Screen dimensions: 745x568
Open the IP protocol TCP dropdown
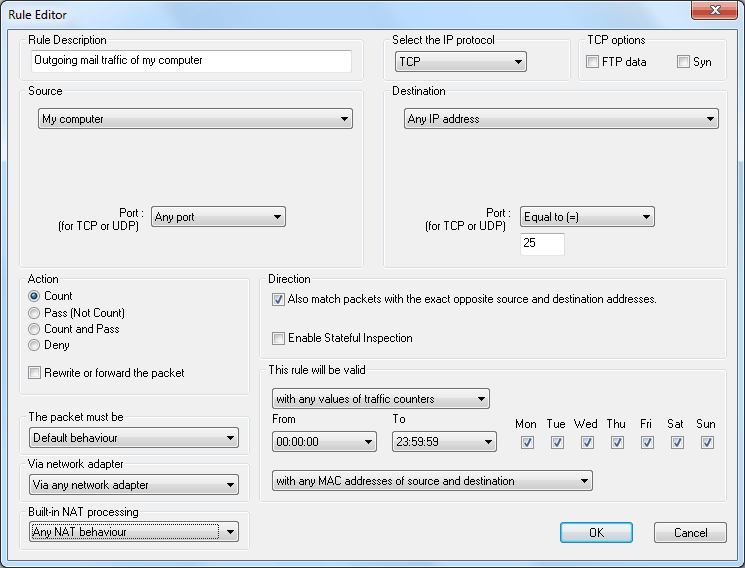460,62
